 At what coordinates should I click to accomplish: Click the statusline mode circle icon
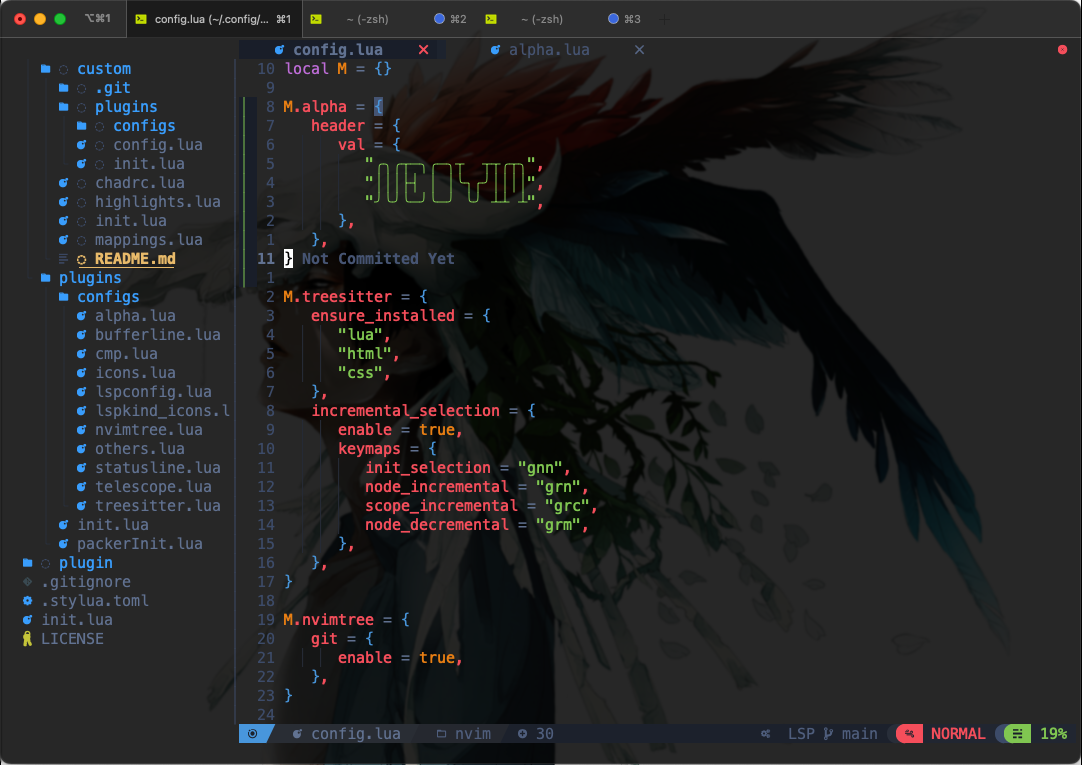pyautogui.click(x=253, y=734)
